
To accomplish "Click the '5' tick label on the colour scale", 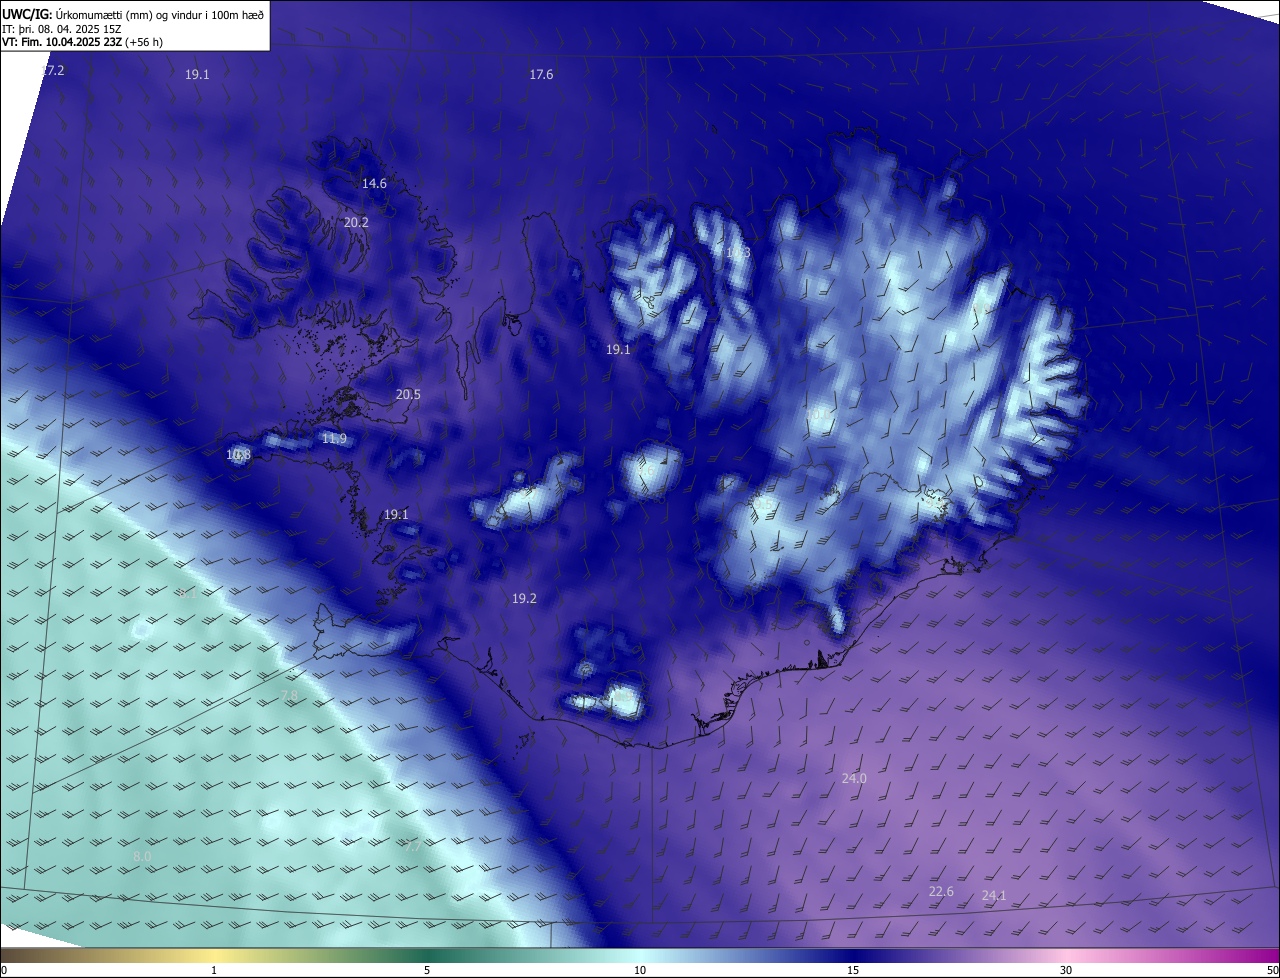I will point(427,971).
